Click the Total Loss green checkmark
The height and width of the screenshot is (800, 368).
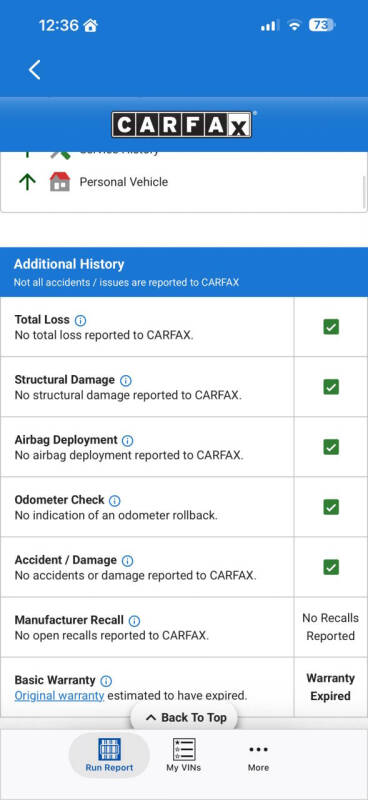pyautogui.click(x=331, y=327)
